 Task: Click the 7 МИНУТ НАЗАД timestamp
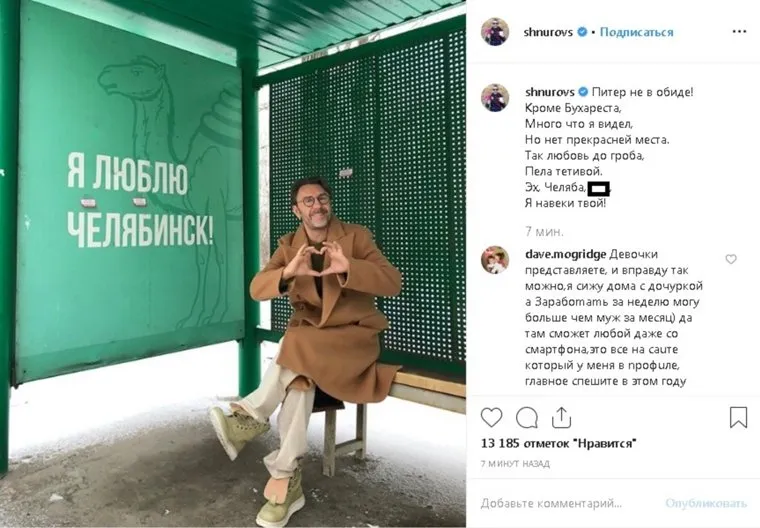(x=515, y=464)
